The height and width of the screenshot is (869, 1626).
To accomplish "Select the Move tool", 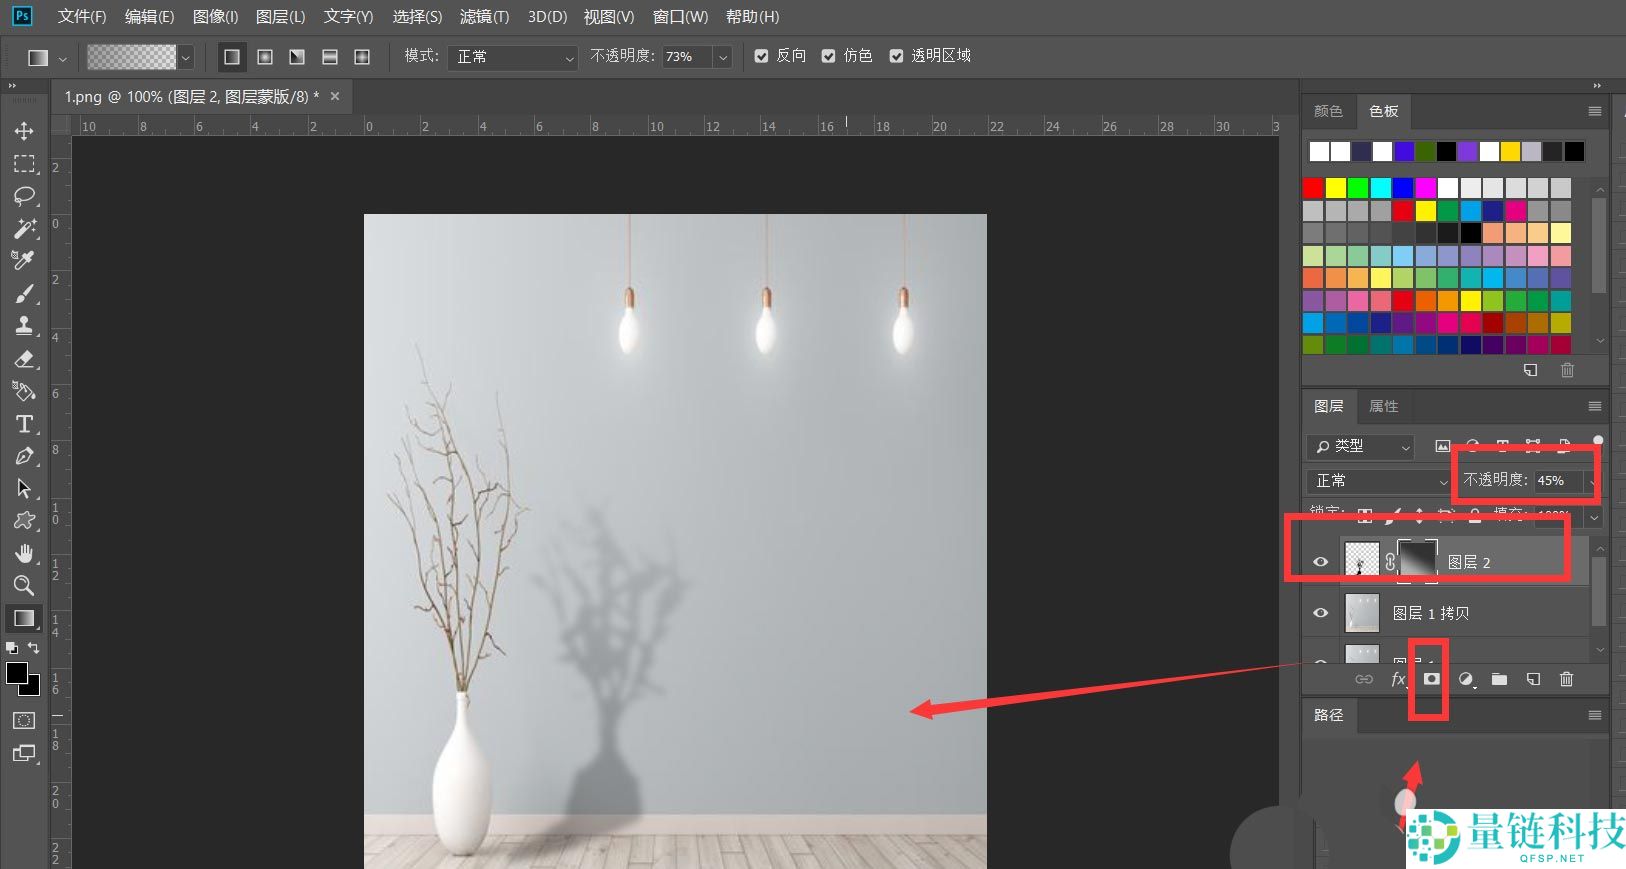I will (24, 131).
